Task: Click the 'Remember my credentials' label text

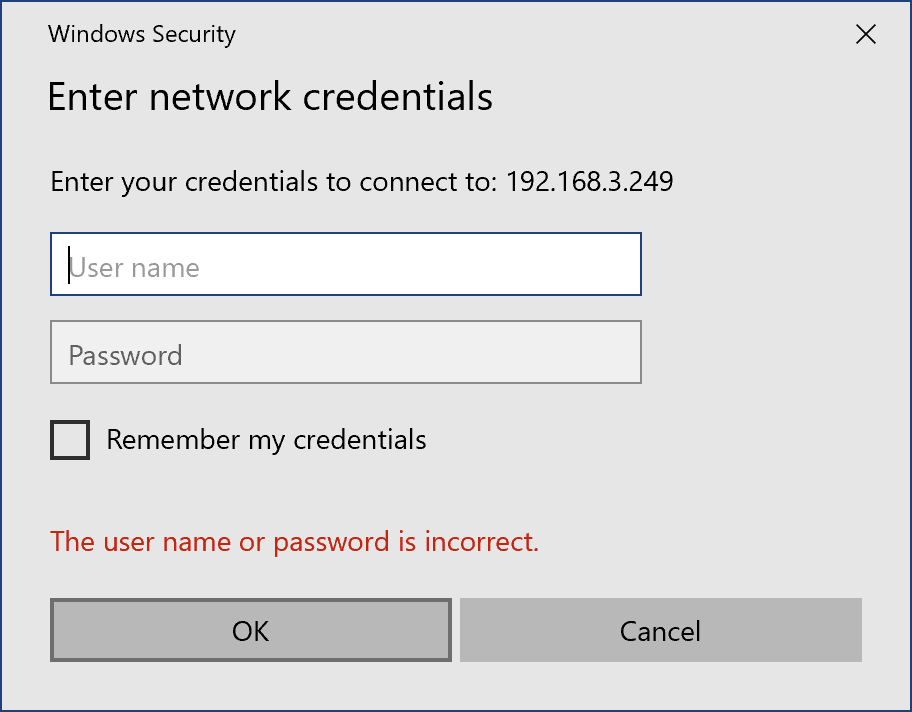Action: [266, 440]
